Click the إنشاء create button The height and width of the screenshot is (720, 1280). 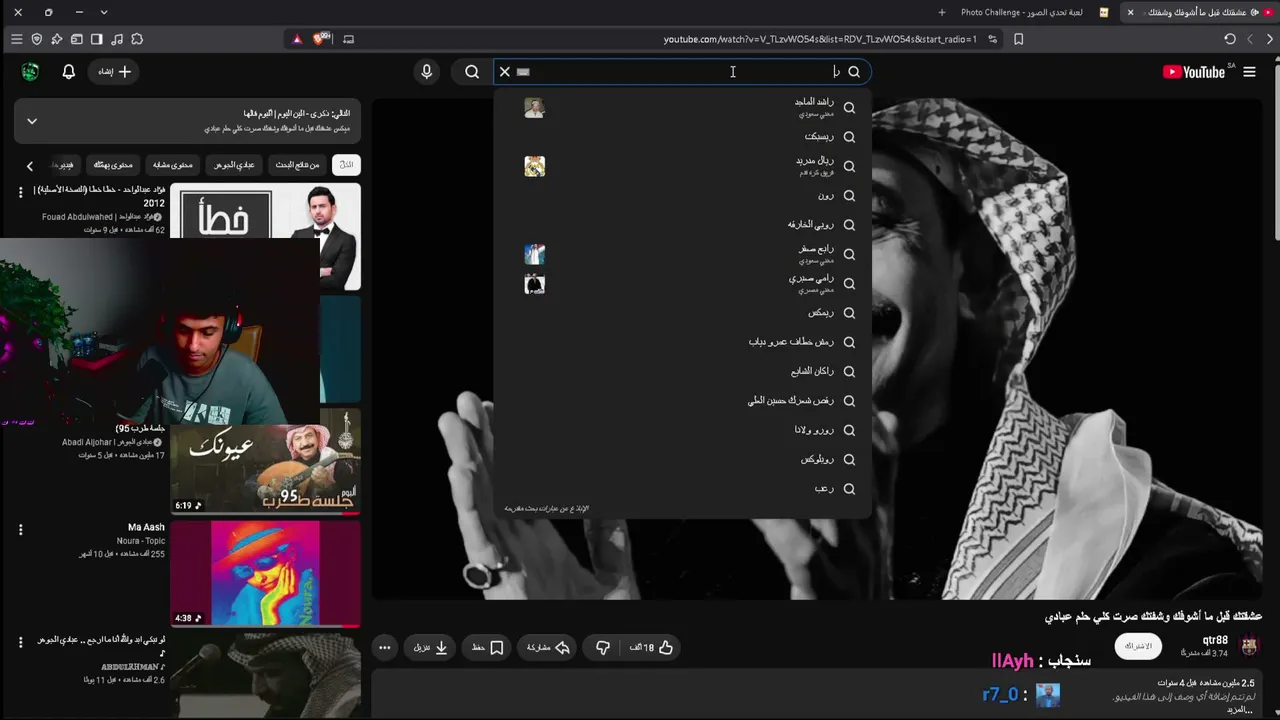114,72
